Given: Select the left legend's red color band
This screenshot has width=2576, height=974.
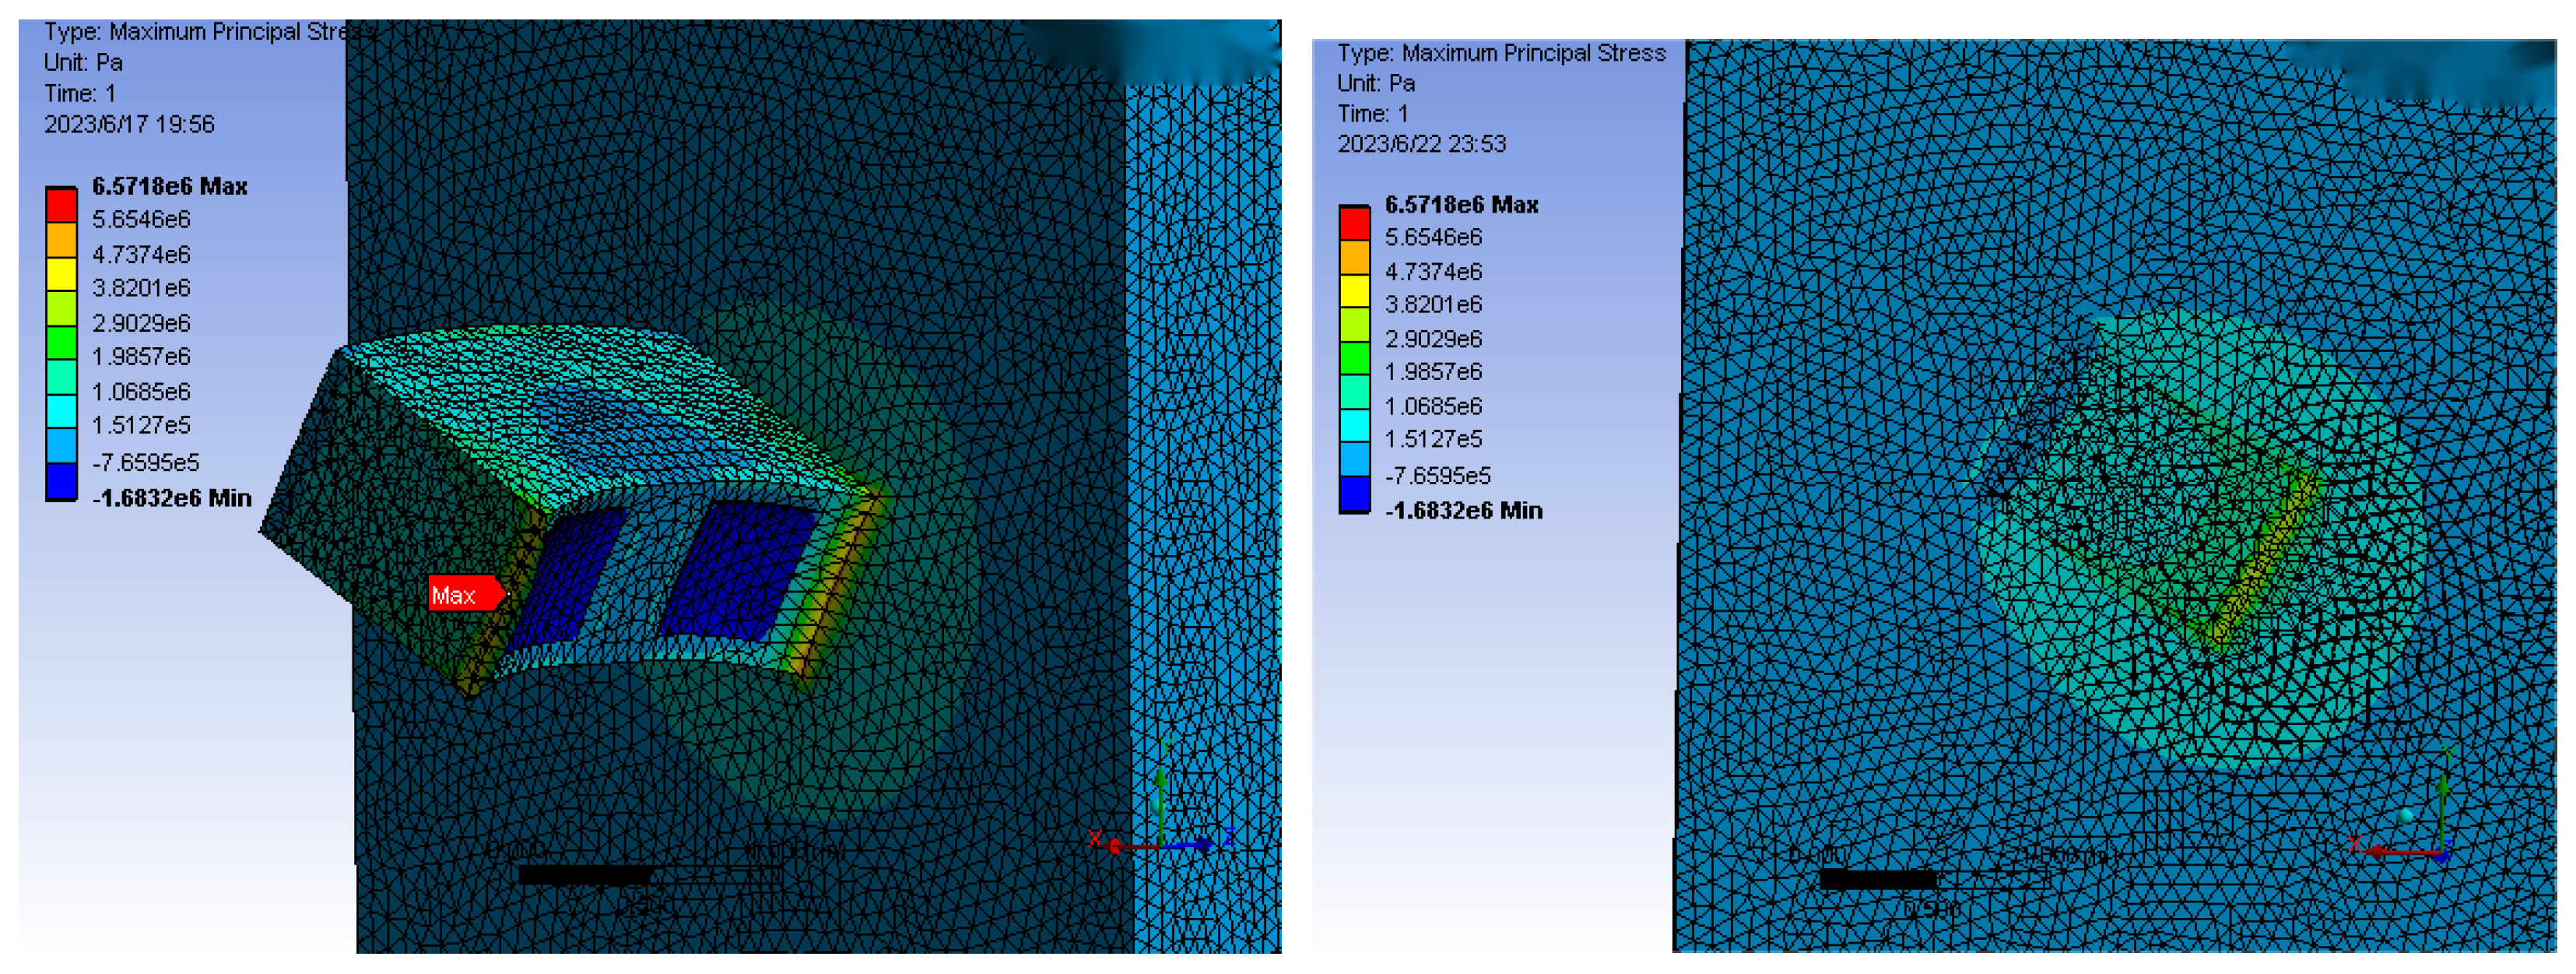Looking at the screenshot, I should 61,206.
